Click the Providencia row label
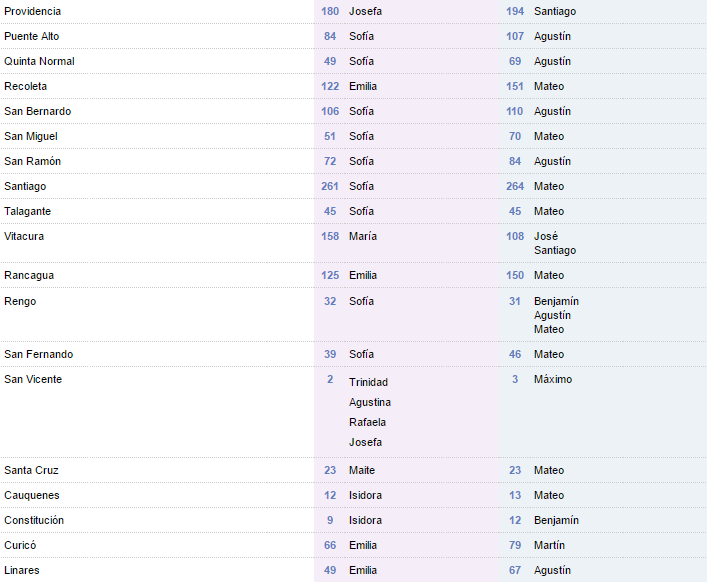The width and height of the screenshot is (707, 582). click(x=32, y=11)
